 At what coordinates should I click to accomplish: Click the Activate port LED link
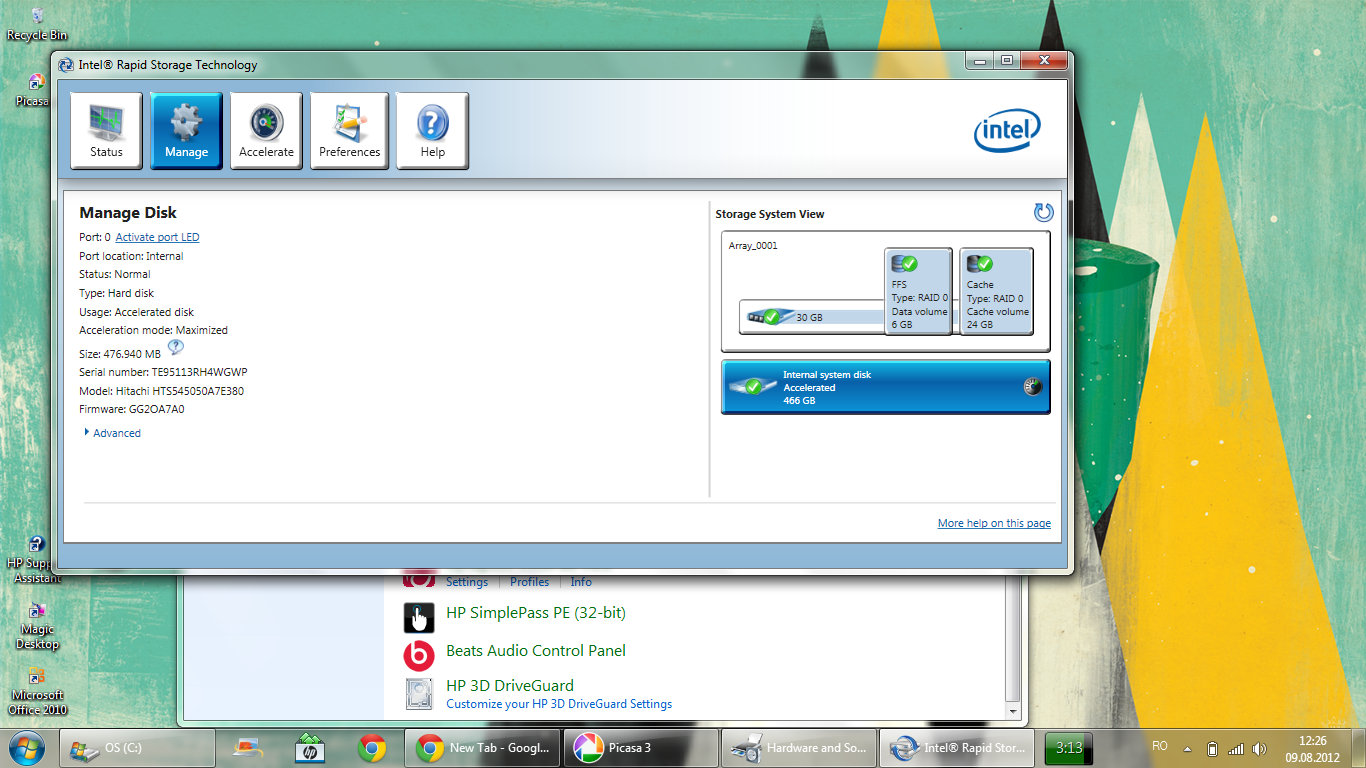[x=157, y=237]
